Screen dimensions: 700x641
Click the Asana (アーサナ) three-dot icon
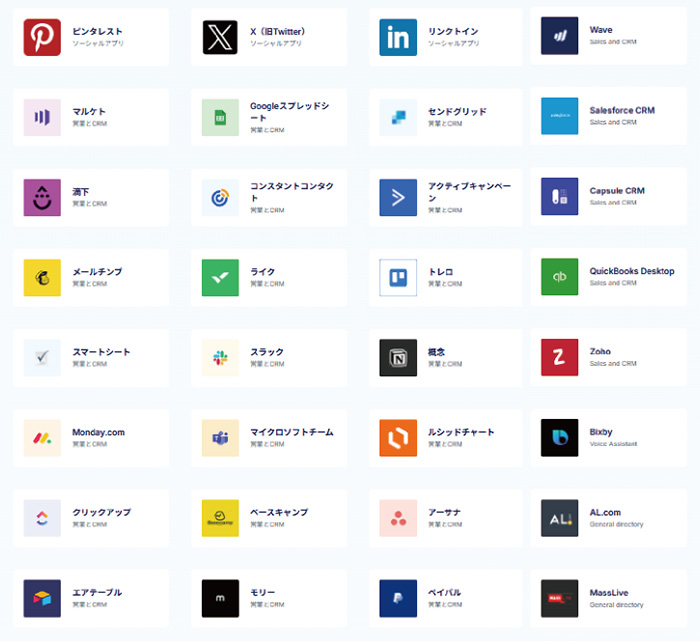click(x=398, y=518)
